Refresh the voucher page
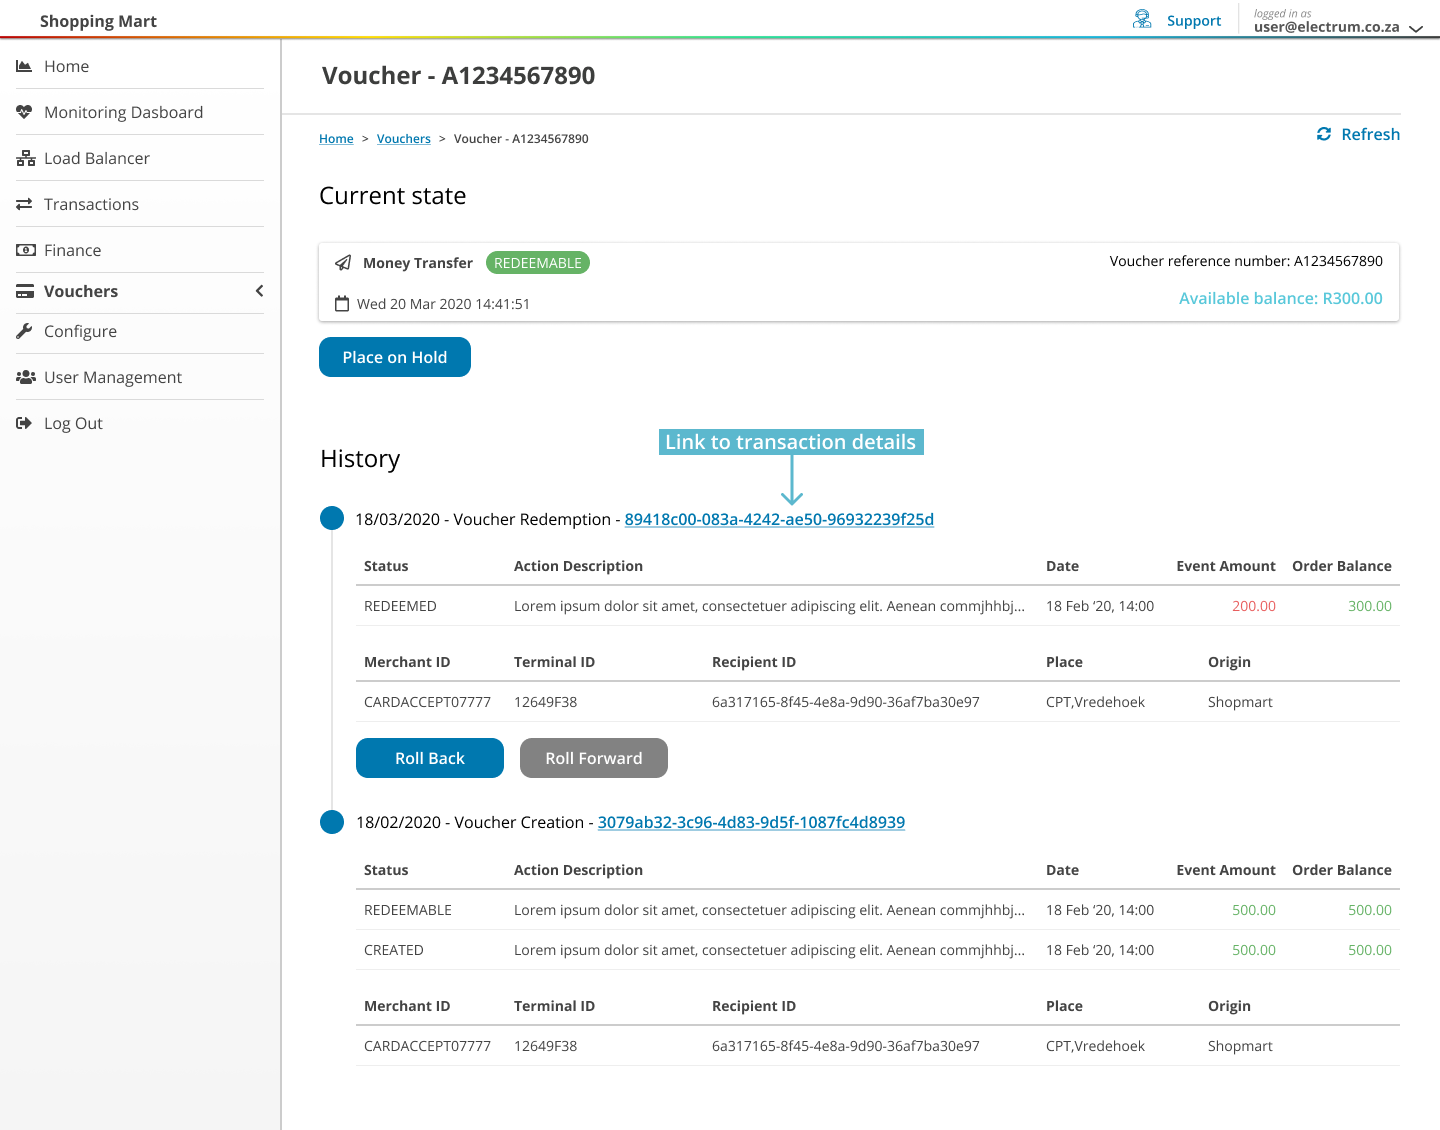Image resolution: width=1440 pixels, height=1130 pixels. (1358, 134)
